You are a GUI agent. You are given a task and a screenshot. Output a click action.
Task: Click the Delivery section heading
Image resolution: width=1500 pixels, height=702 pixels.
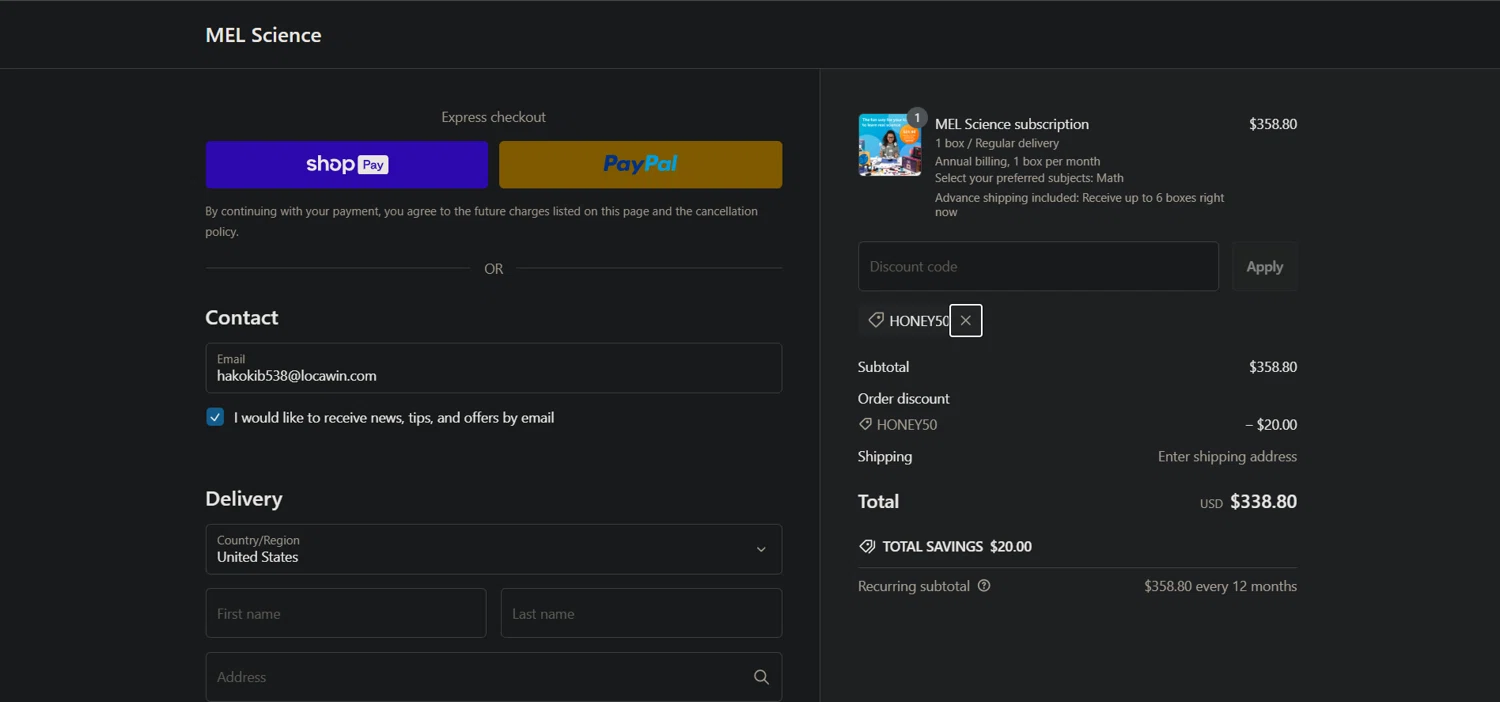(x=244, y=499)
